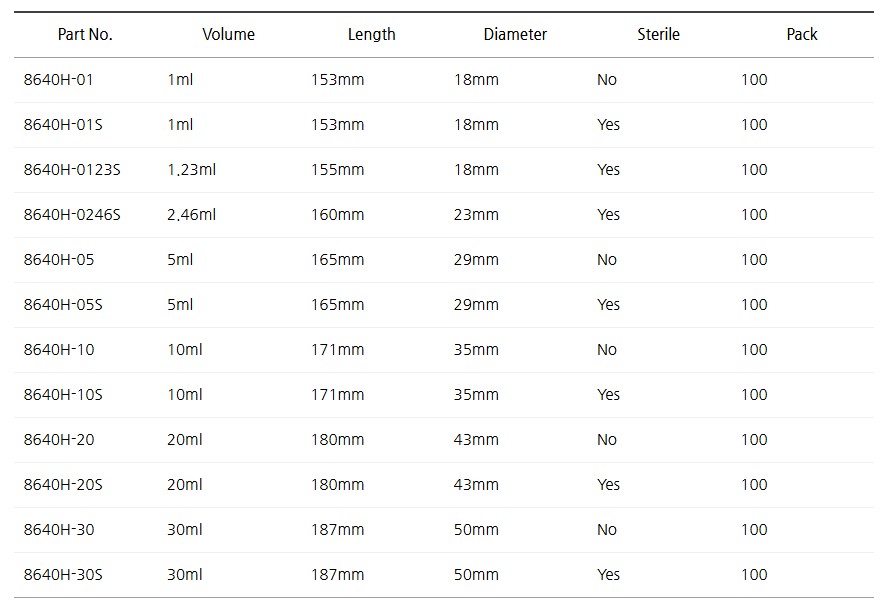Select part number 8640H-0246S
895x603 pixels.
point(72,215)
